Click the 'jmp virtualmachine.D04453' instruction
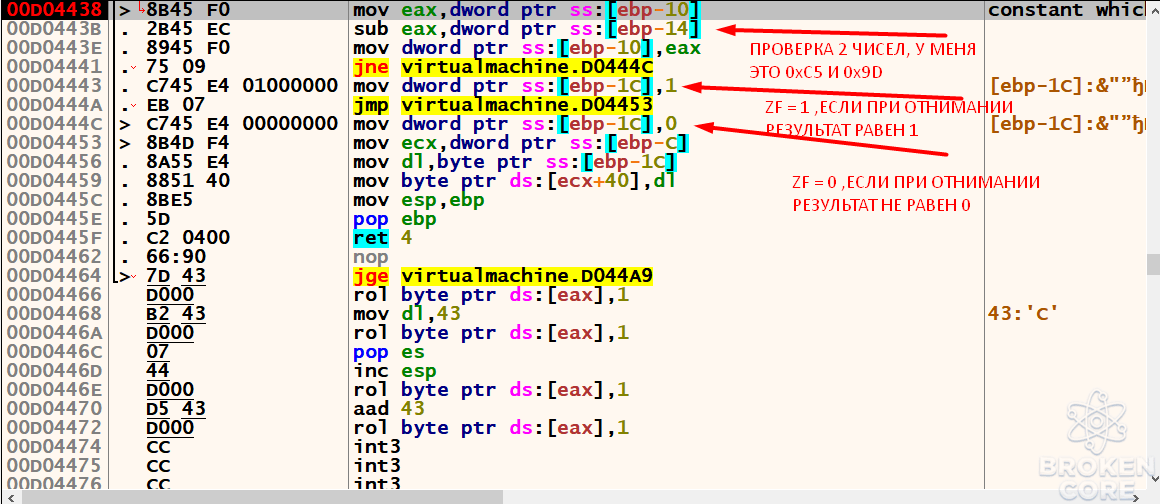The width and height of the screenshot is (1160, 504). [x=503, y=105]
